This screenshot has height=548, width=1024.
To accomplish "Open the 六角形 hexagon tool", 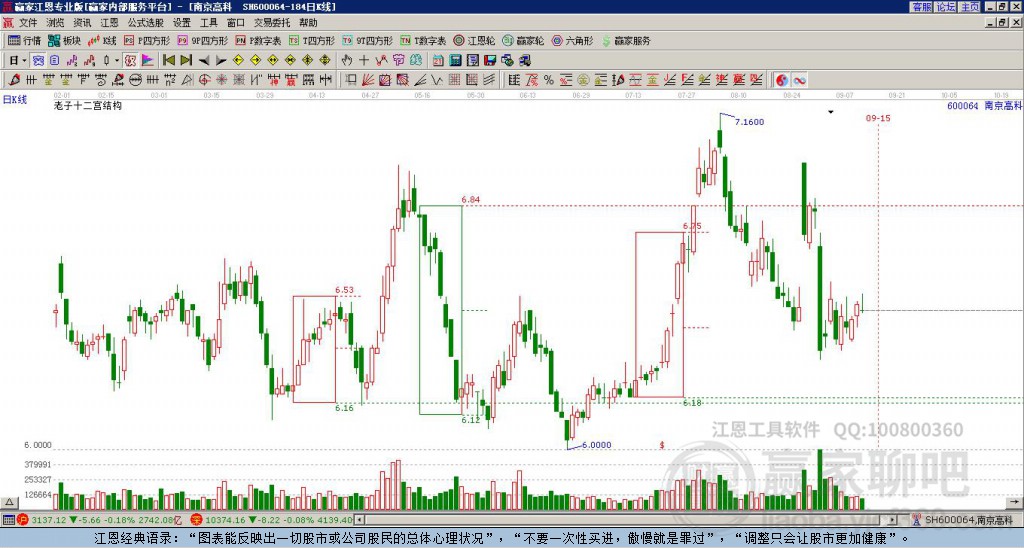I will click(x=572, y=40).
